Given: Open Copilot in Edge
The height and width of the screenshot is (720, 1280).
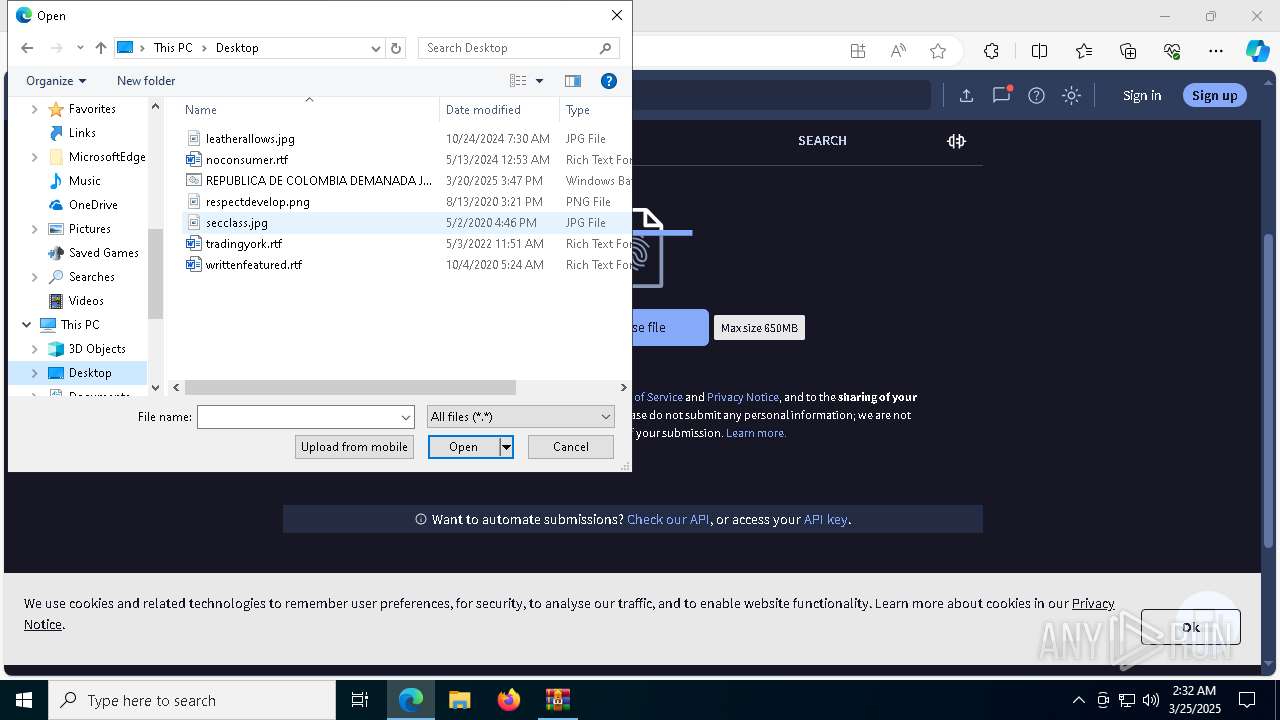Looking at the screenshot, I should click(1257, 51).
